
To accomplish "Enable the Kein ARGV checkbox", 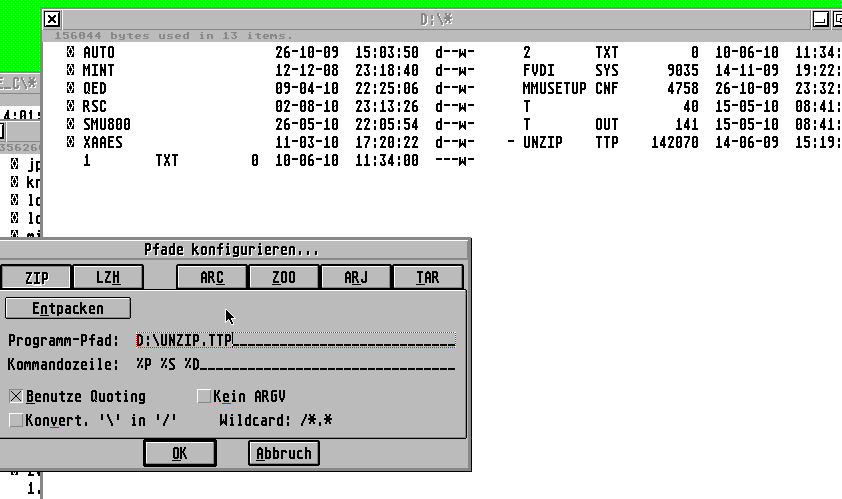I will 204,397.
